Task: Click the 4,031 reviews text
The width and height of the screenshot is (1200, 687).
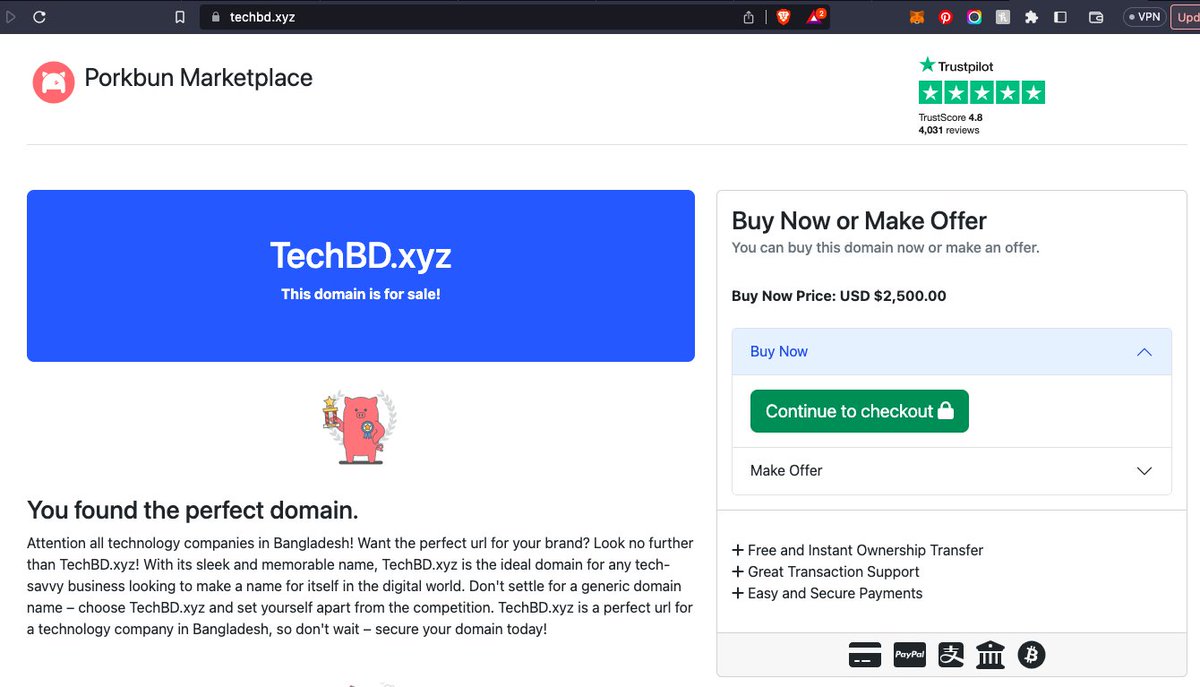Action: [949, 130]
